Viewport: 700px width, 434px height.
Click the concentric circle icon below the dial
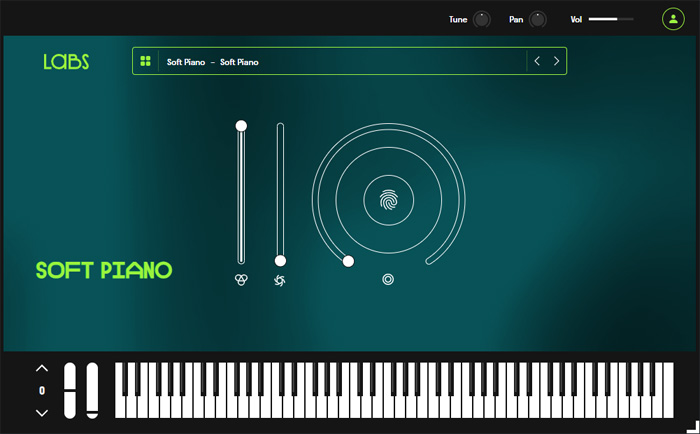[x=388, y=280]
